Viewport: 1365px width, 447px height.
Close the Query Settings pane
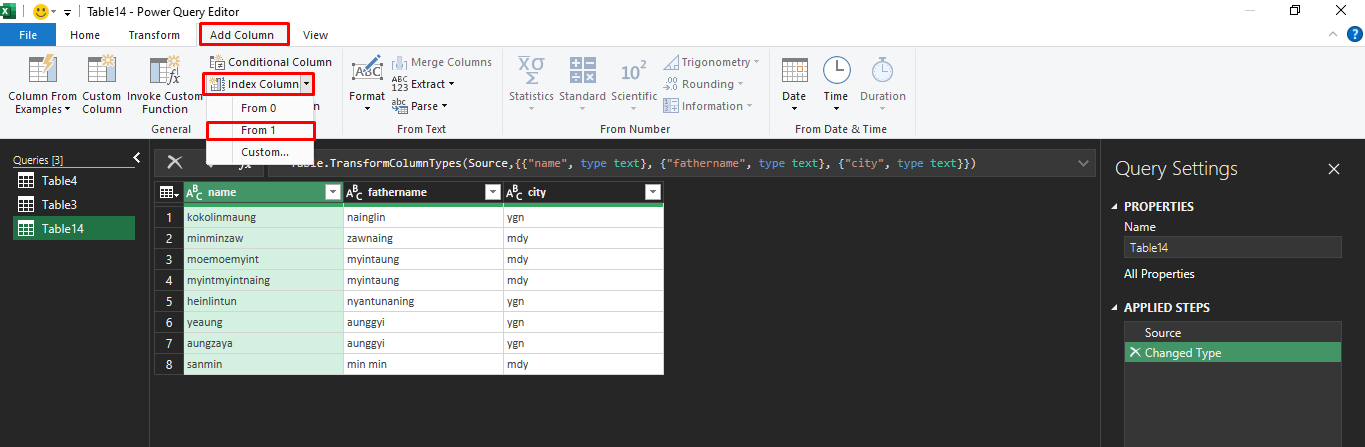[x=1334, y=169]
